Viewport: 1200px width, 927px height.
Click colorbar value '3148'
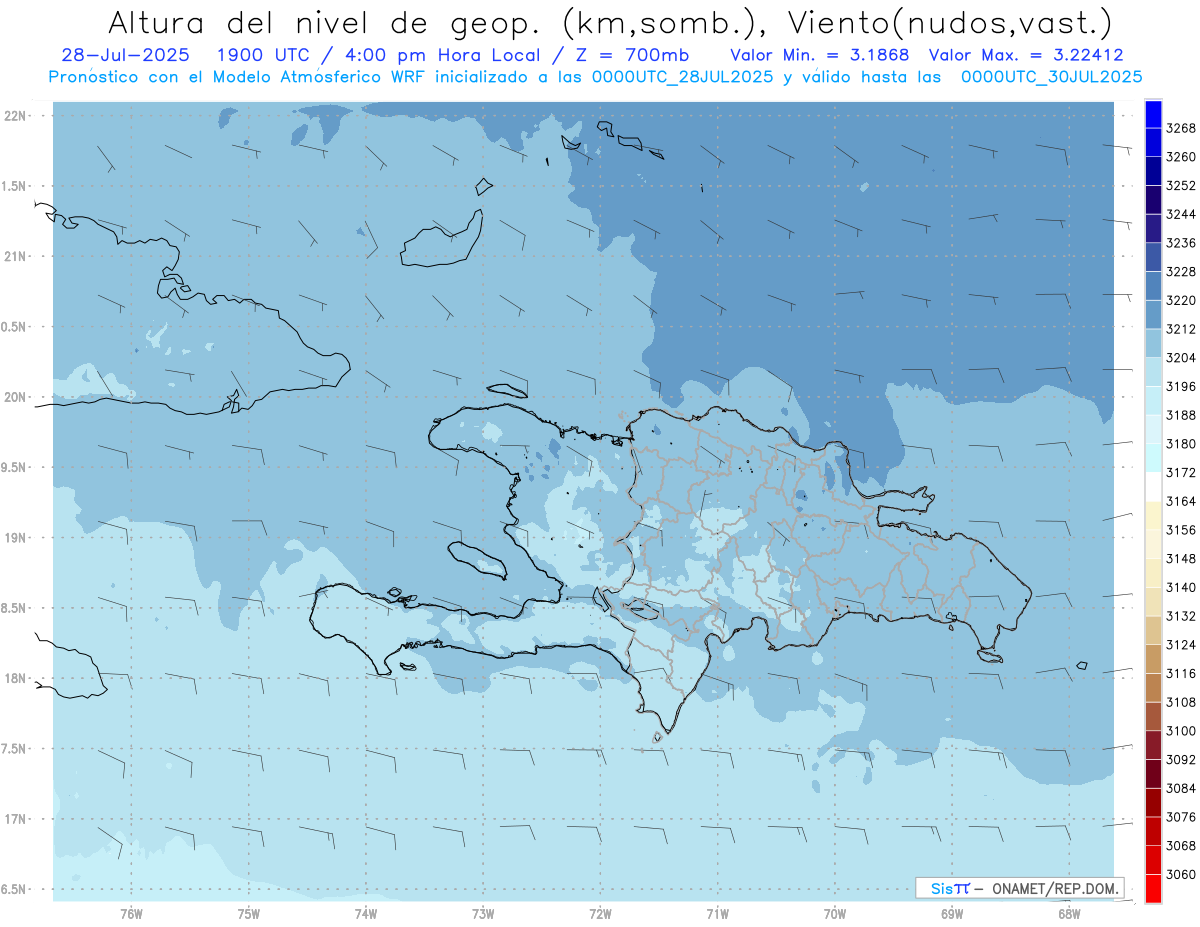[x=1181, y=559]
